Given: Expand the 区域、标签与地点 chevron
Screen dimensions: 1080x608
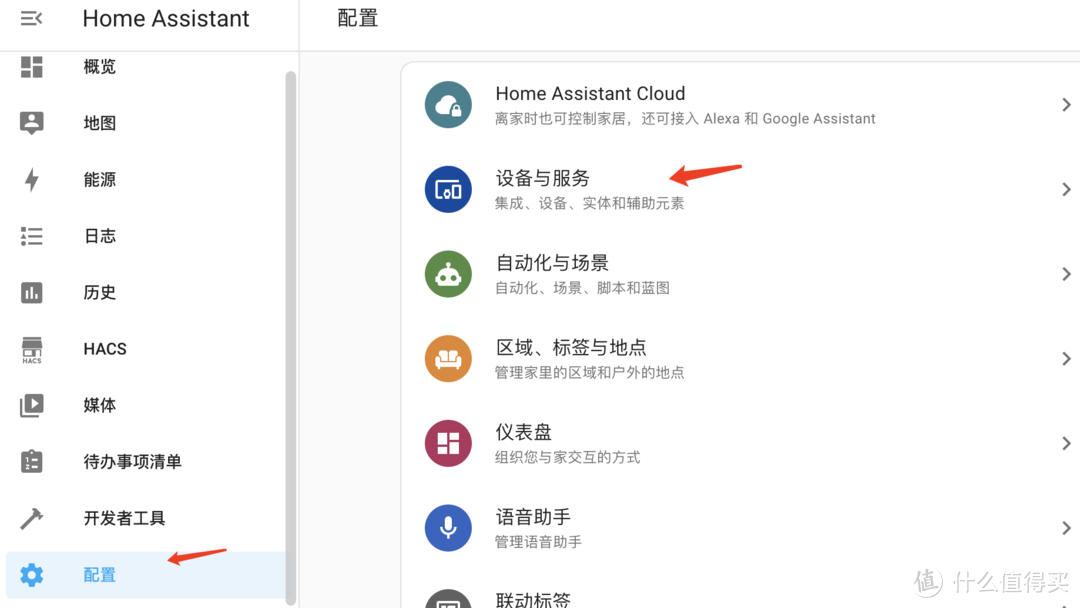Looking at the screenshot, I should click(x=1065, y=358).
